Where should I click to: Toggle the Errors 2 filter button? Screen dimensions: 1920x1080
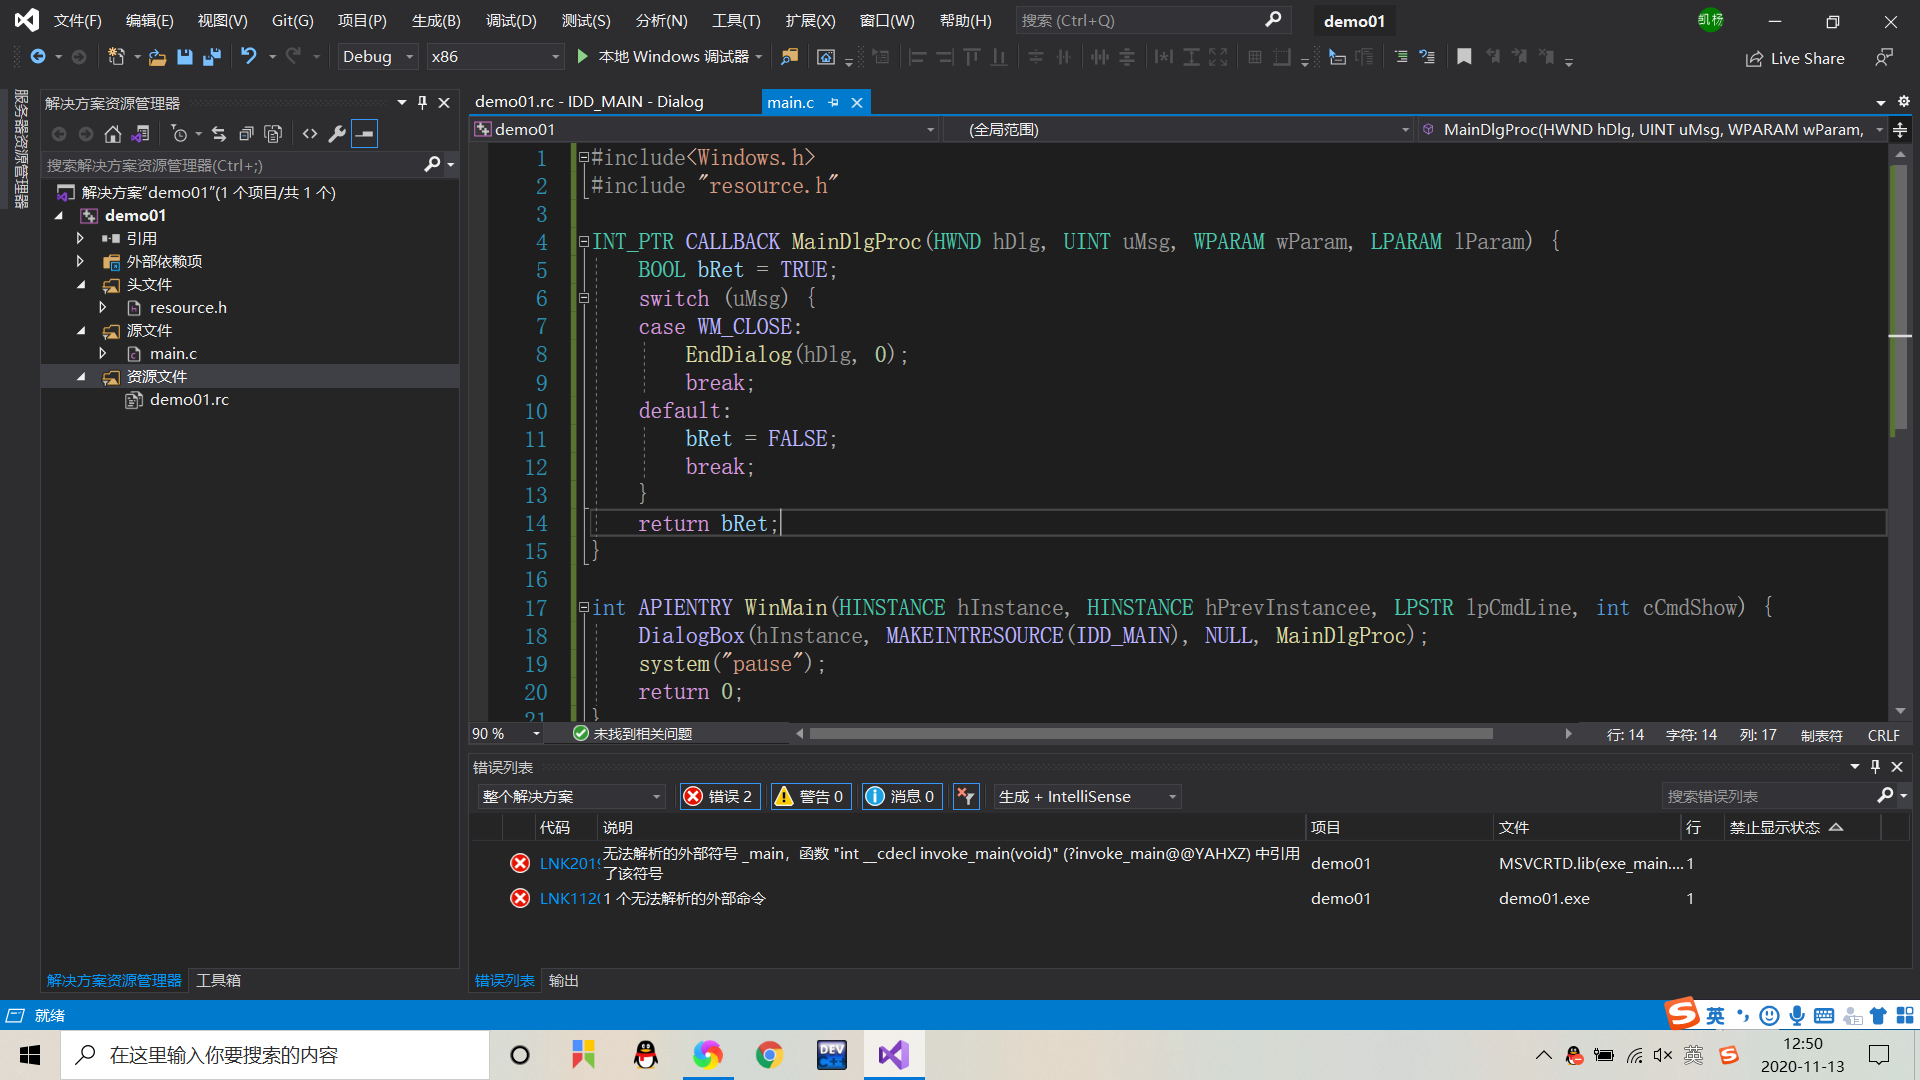click(x=720, y=796)
